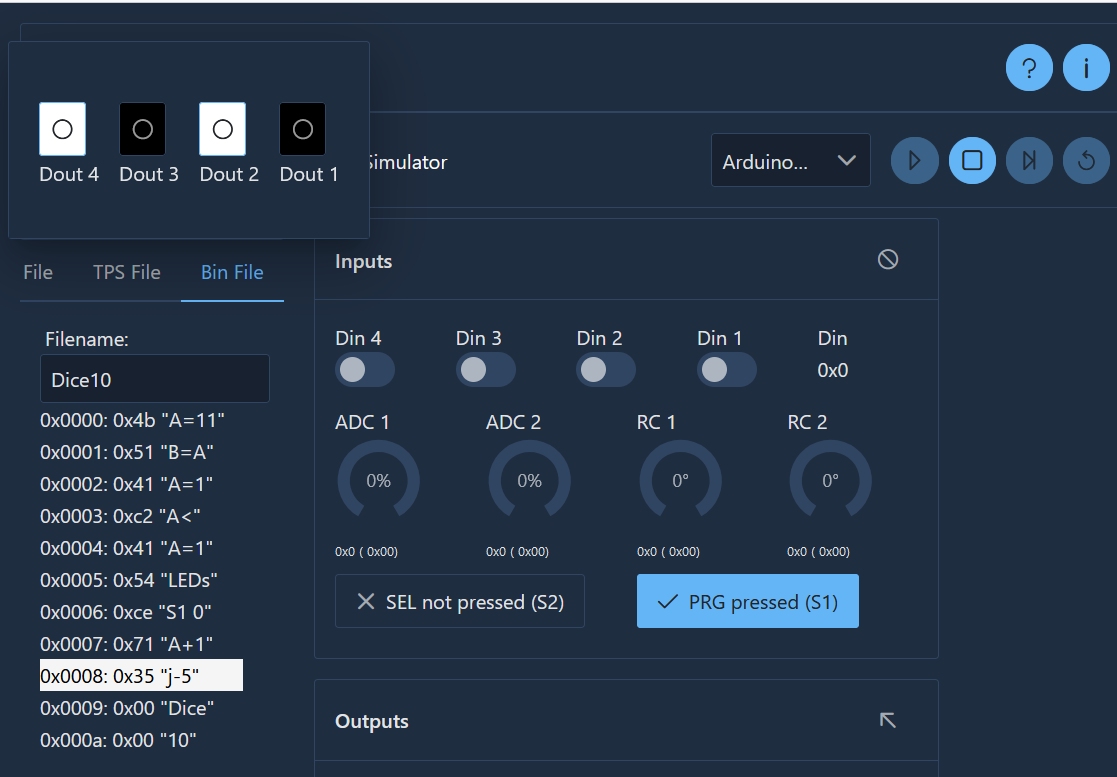Open the info icon button

tap(1086, 69)
